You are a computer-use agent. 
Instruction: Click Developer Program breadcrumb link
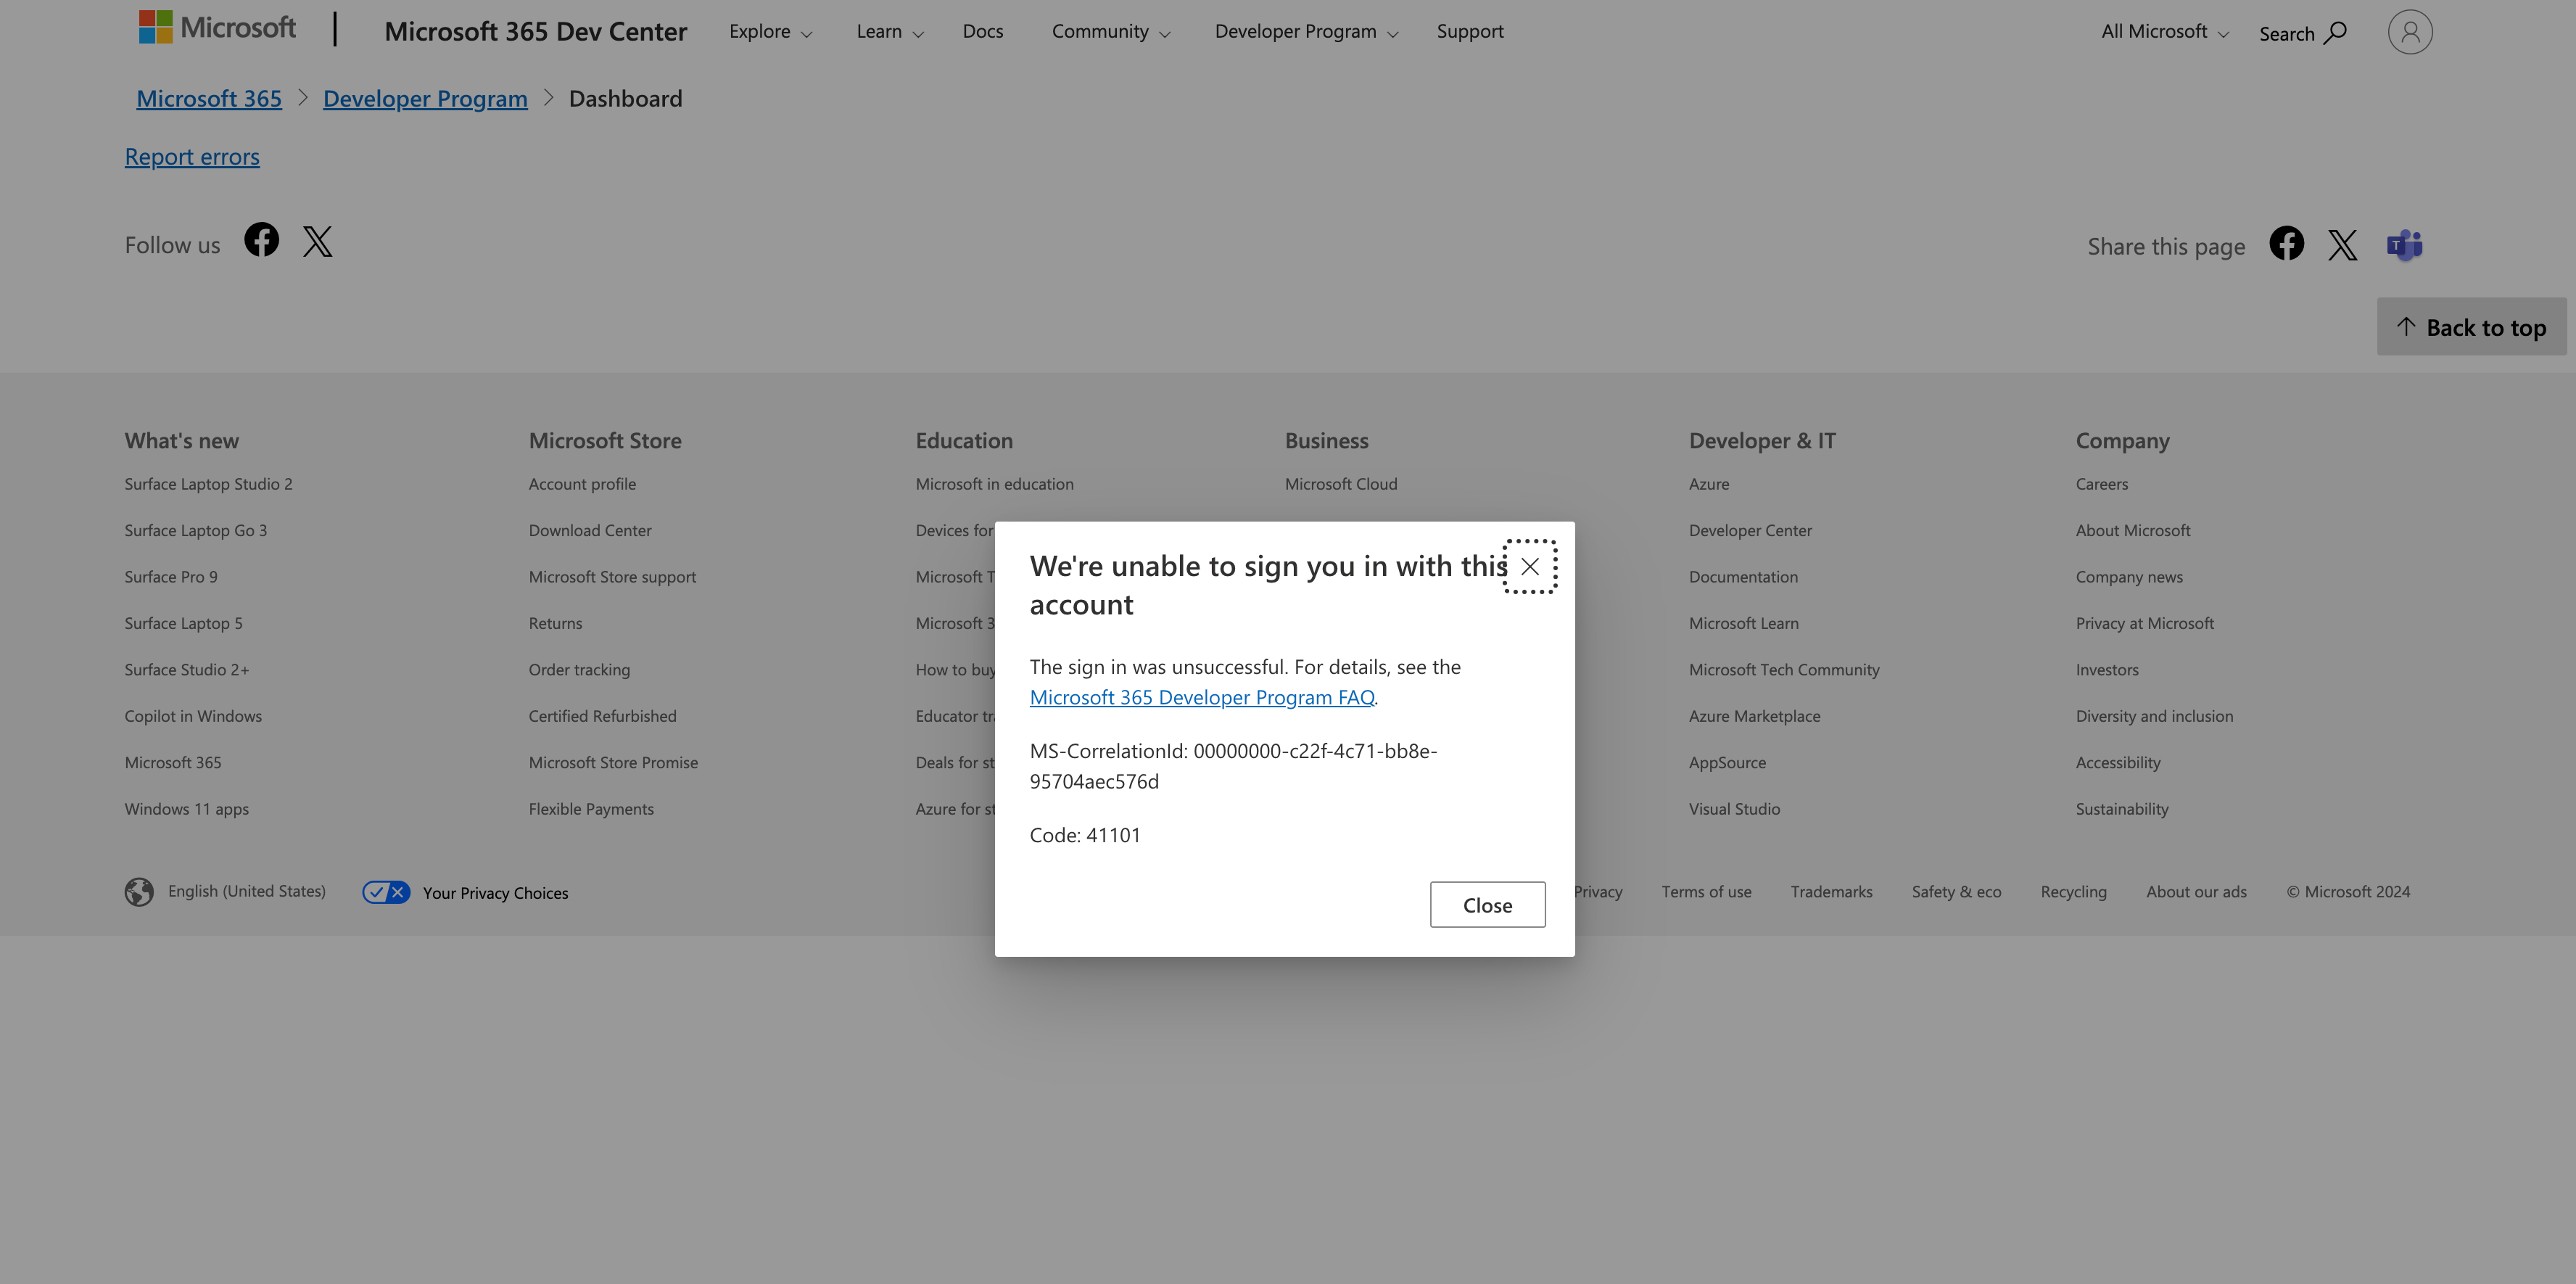pos(425,99)
